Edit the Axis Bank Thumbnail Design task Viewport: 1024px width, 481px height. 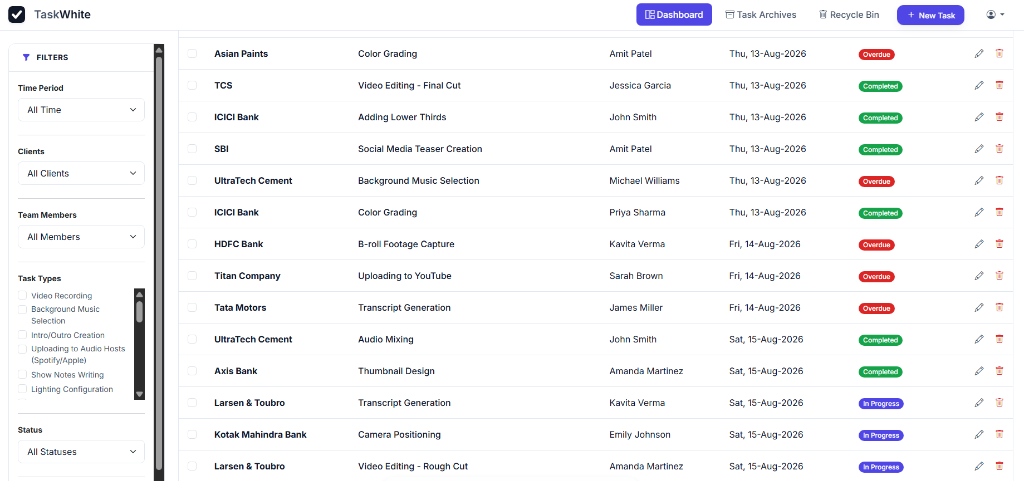(978, 371)
